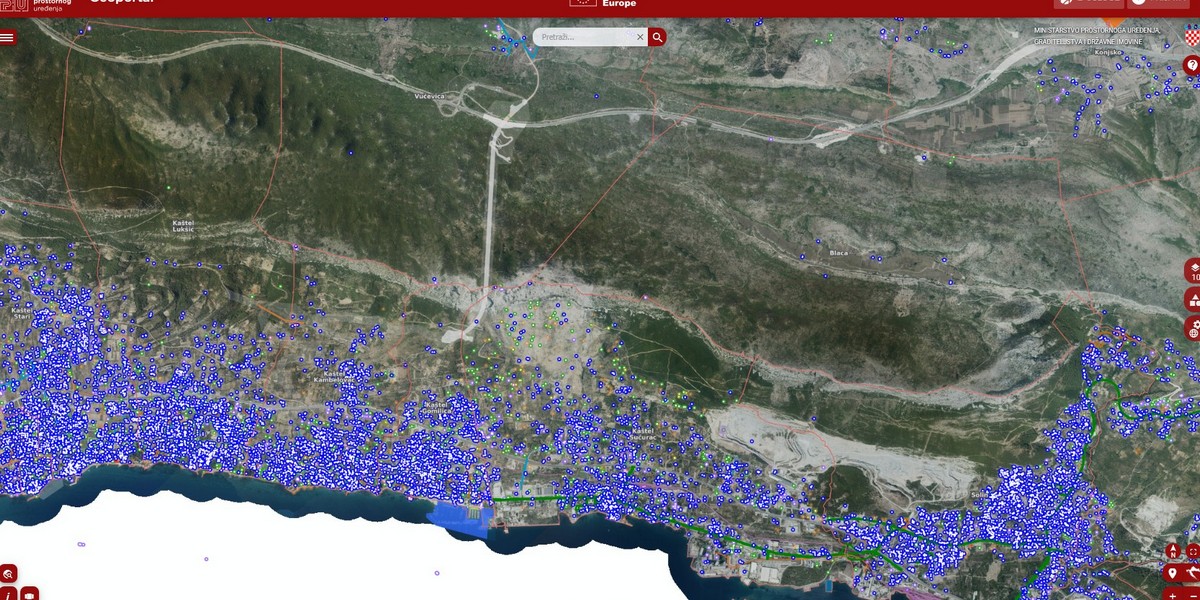Click the Croatian coat of arms emblem
The image size is (1200, 600).
tap(1191, 34)
